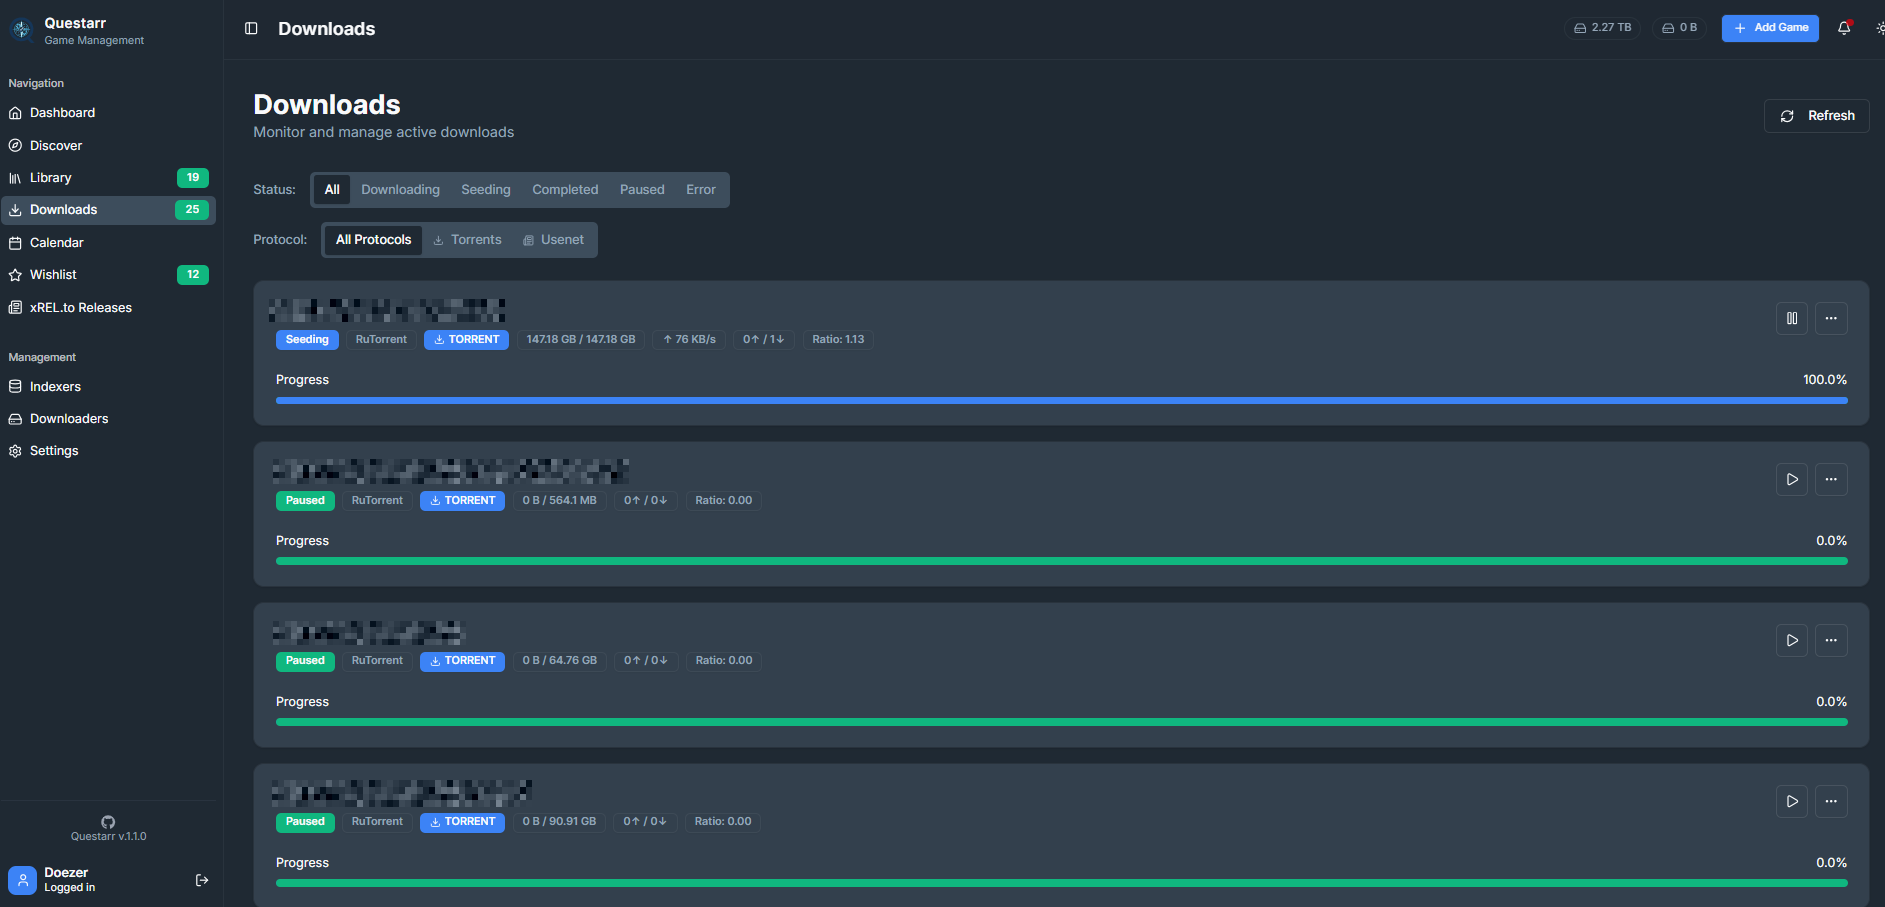This screenshot has width=1885, height=907.
Task: Resume the paused 64.76 GB torrent
Action: point(1791,641)
